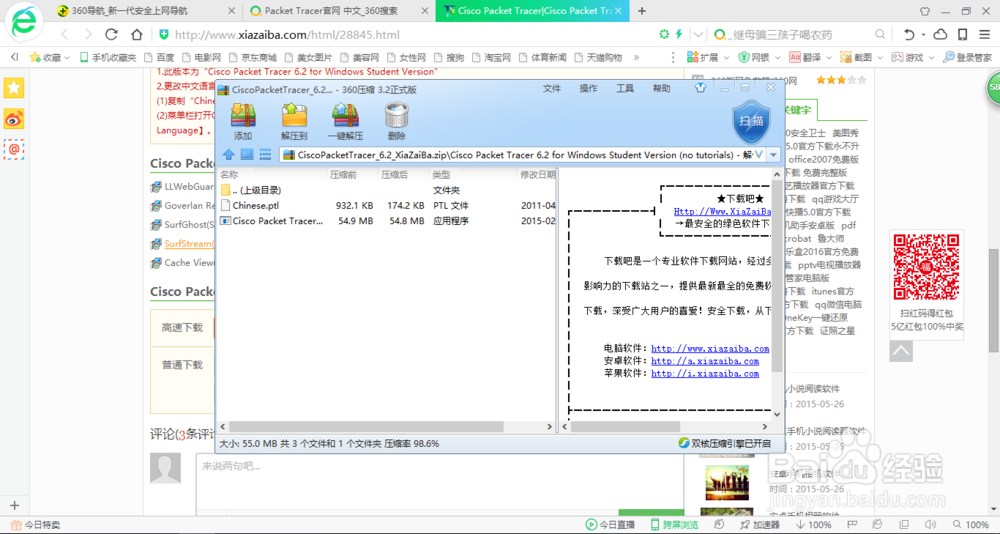
Task: Click the Weibo sidebar icon
Action: click(x=14, y=119)
